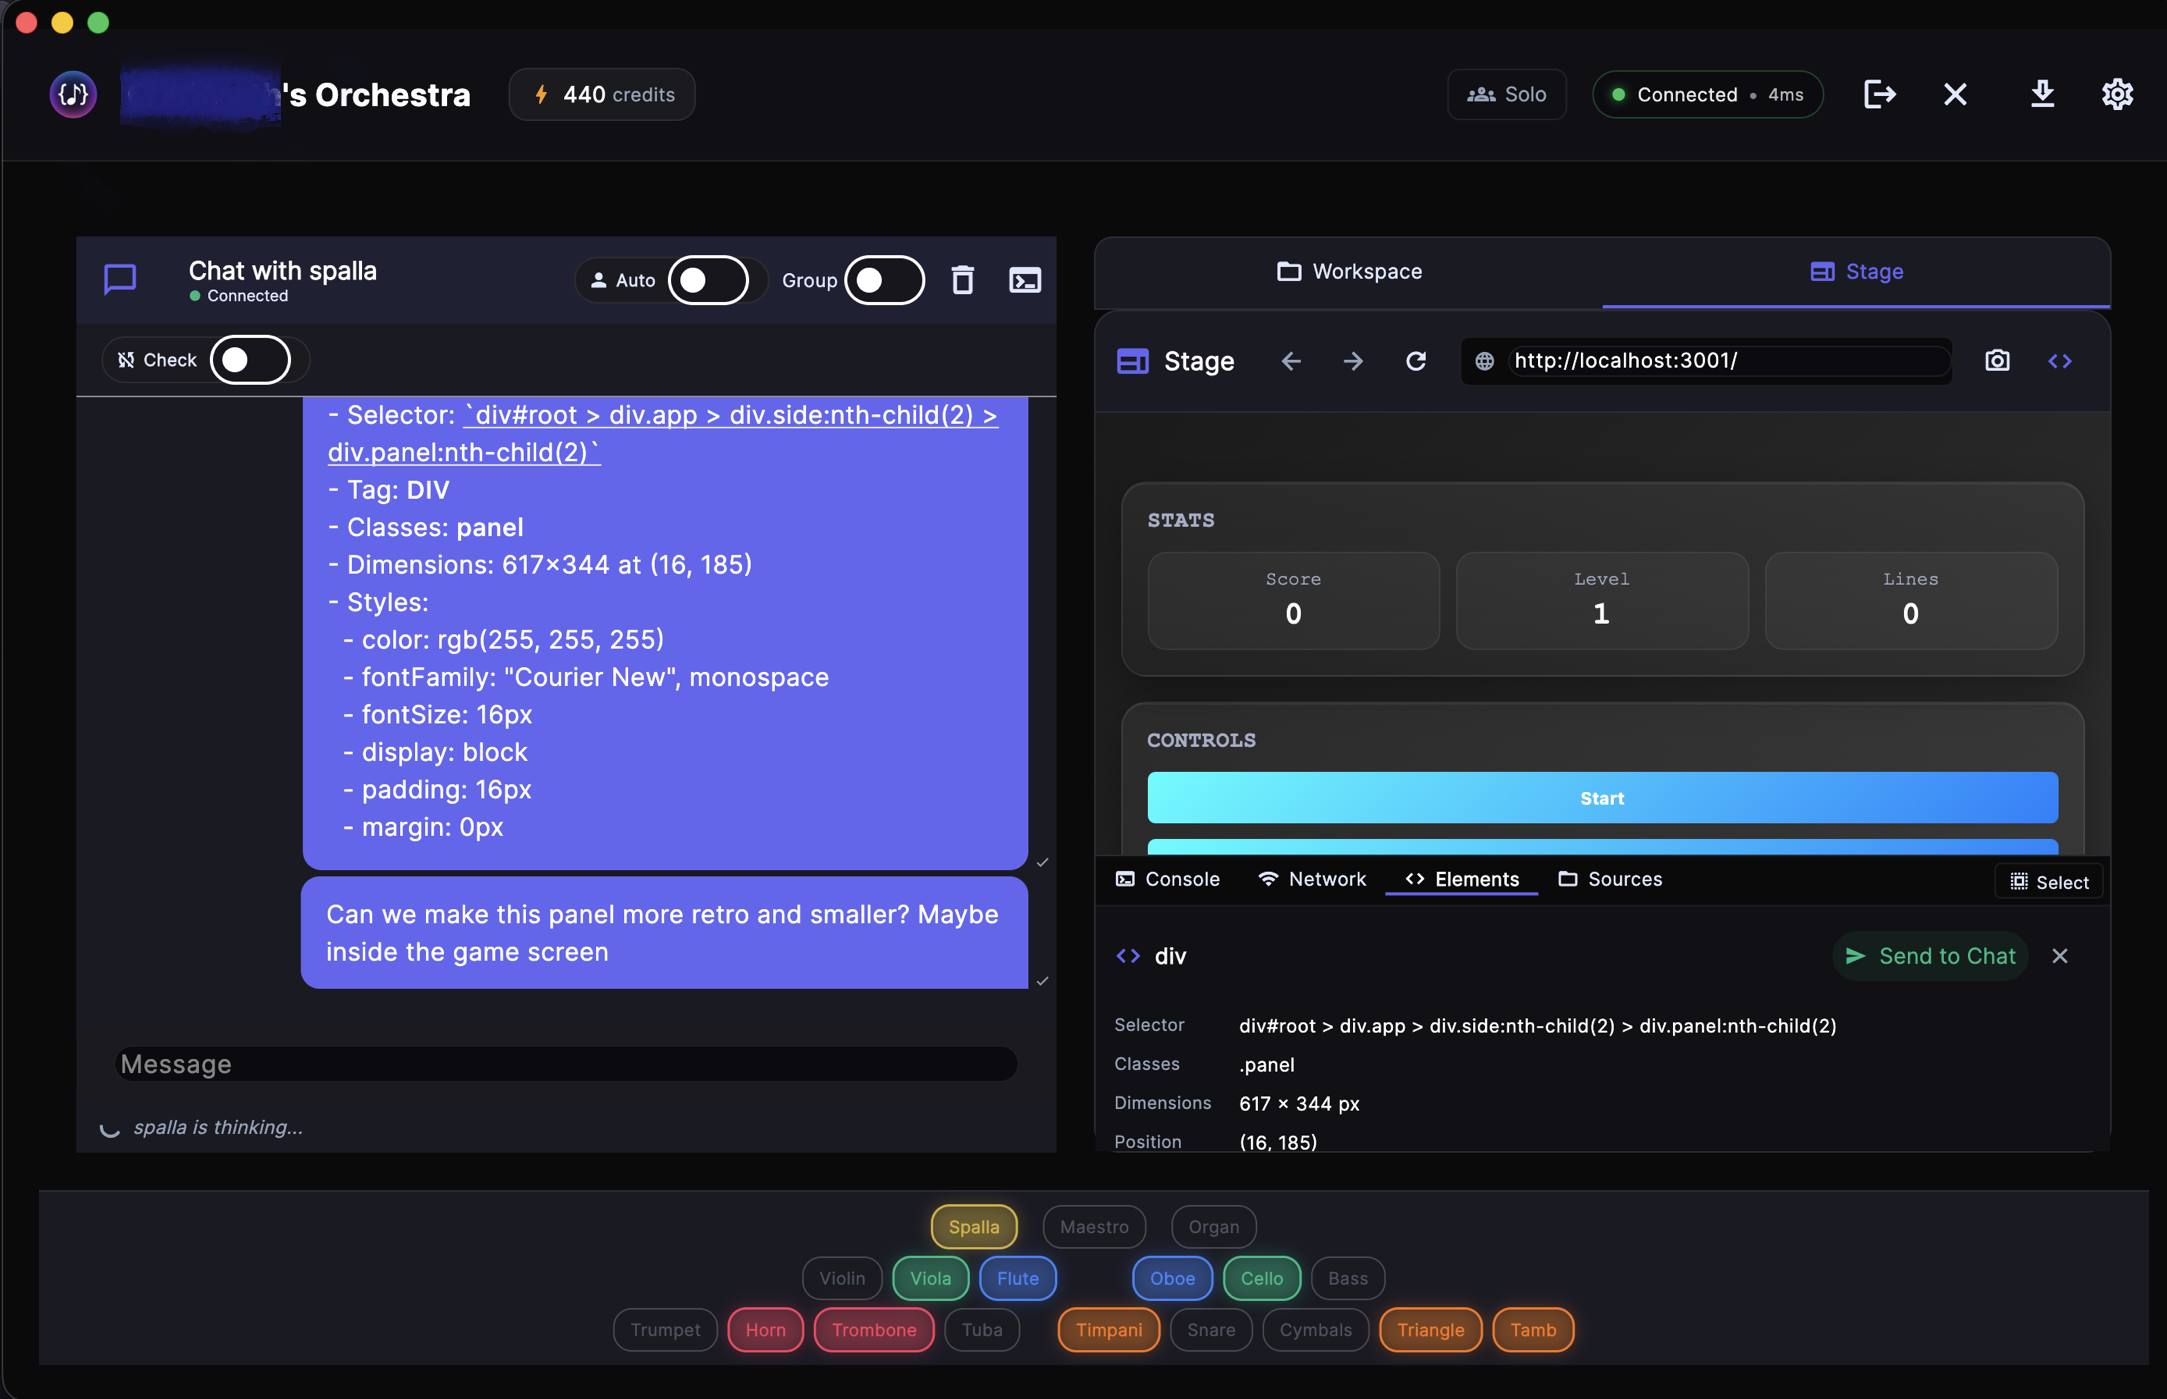2167x1399 pixels.
Task: Turn on the Group chat toggle
Action: click(x=884, y=280)
